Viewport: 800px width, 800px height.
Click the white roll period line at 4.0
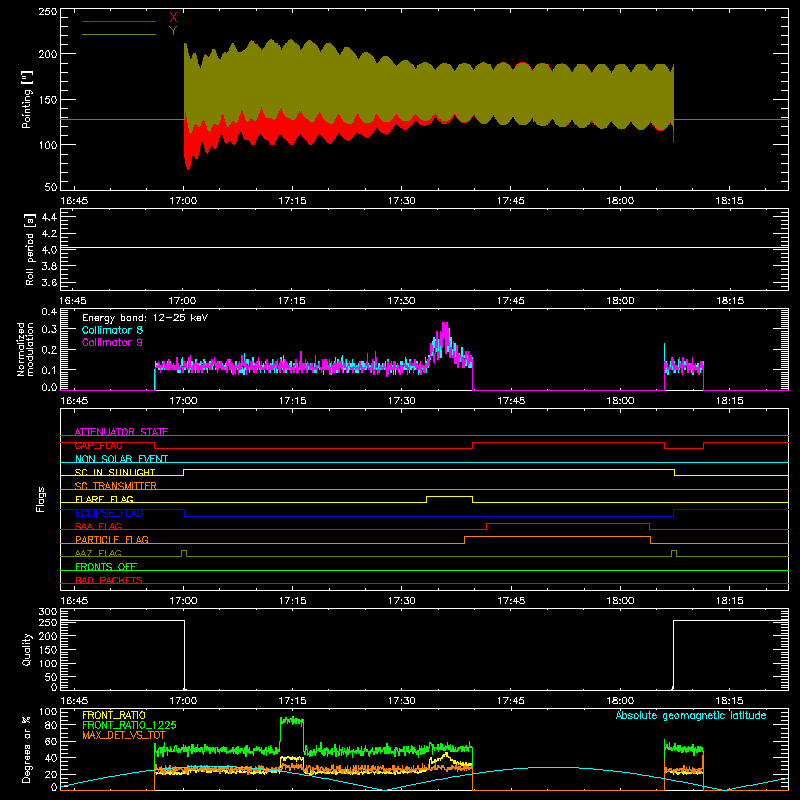tap(424, 248)
